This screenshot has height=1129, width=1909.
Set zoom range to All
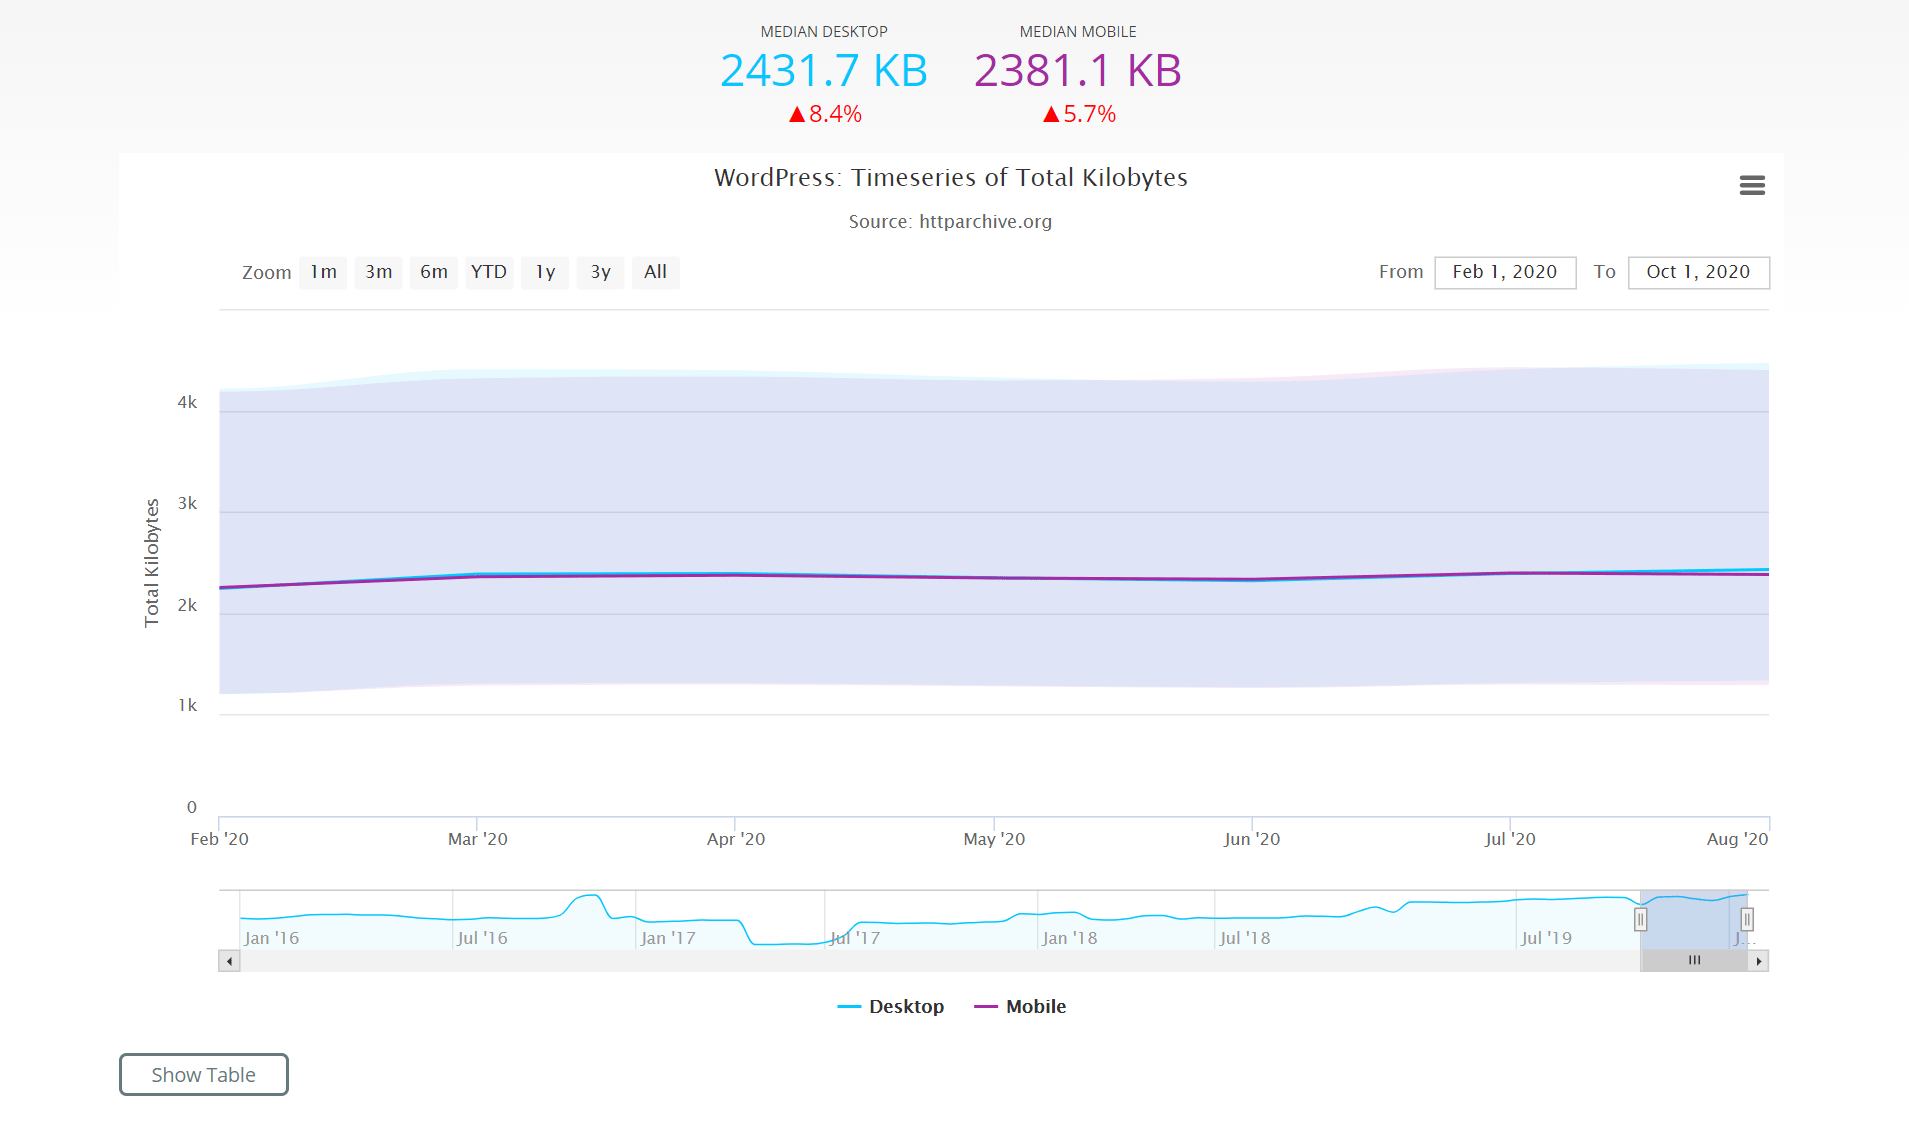(x=656, y=272)
